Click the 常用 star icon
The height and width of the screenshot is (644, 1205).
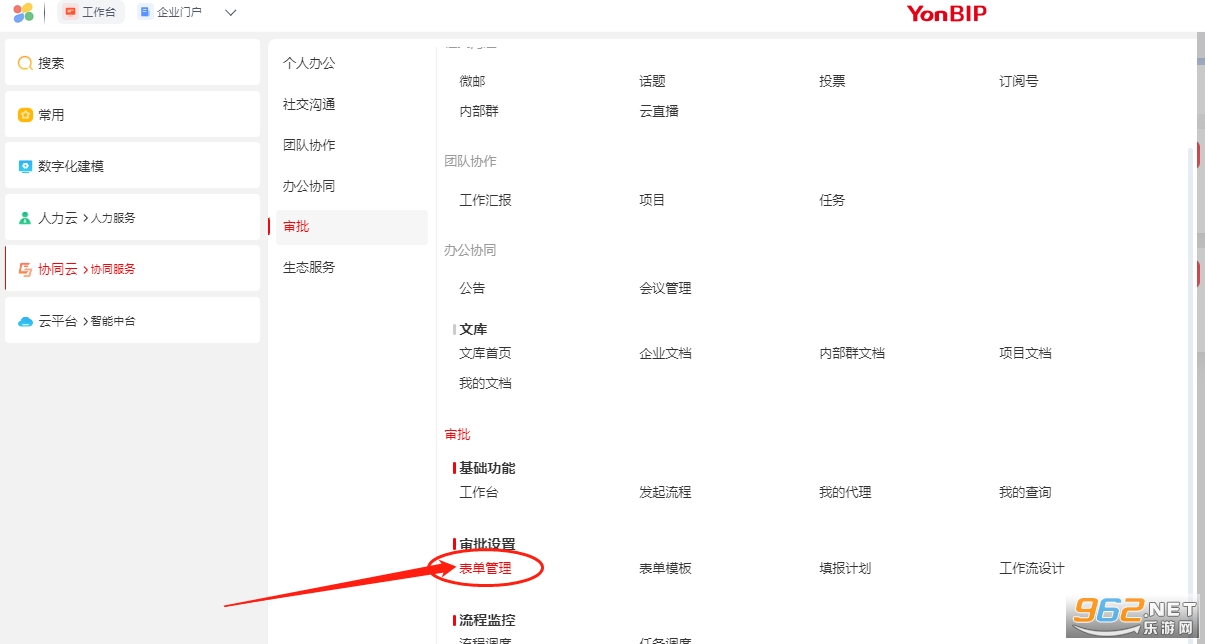point(25,115)
